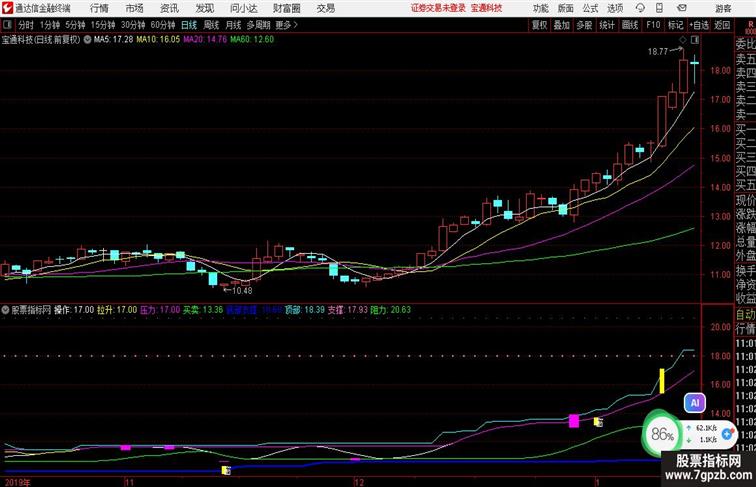756x487 pixels.
Task: Click the yellow vertical bar in indicator
Action: click(x=662, y=381)
